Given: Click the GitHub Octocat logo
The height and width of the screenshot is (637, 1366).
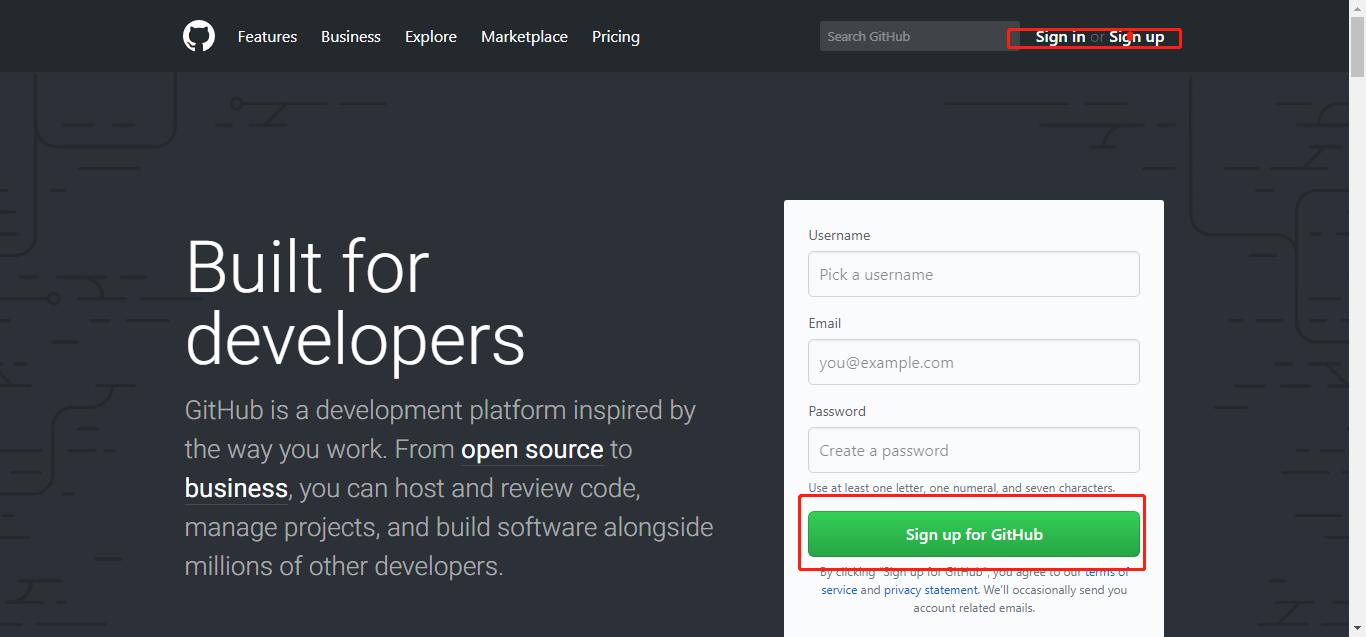Looking at the screenshot, I should 199,37.
